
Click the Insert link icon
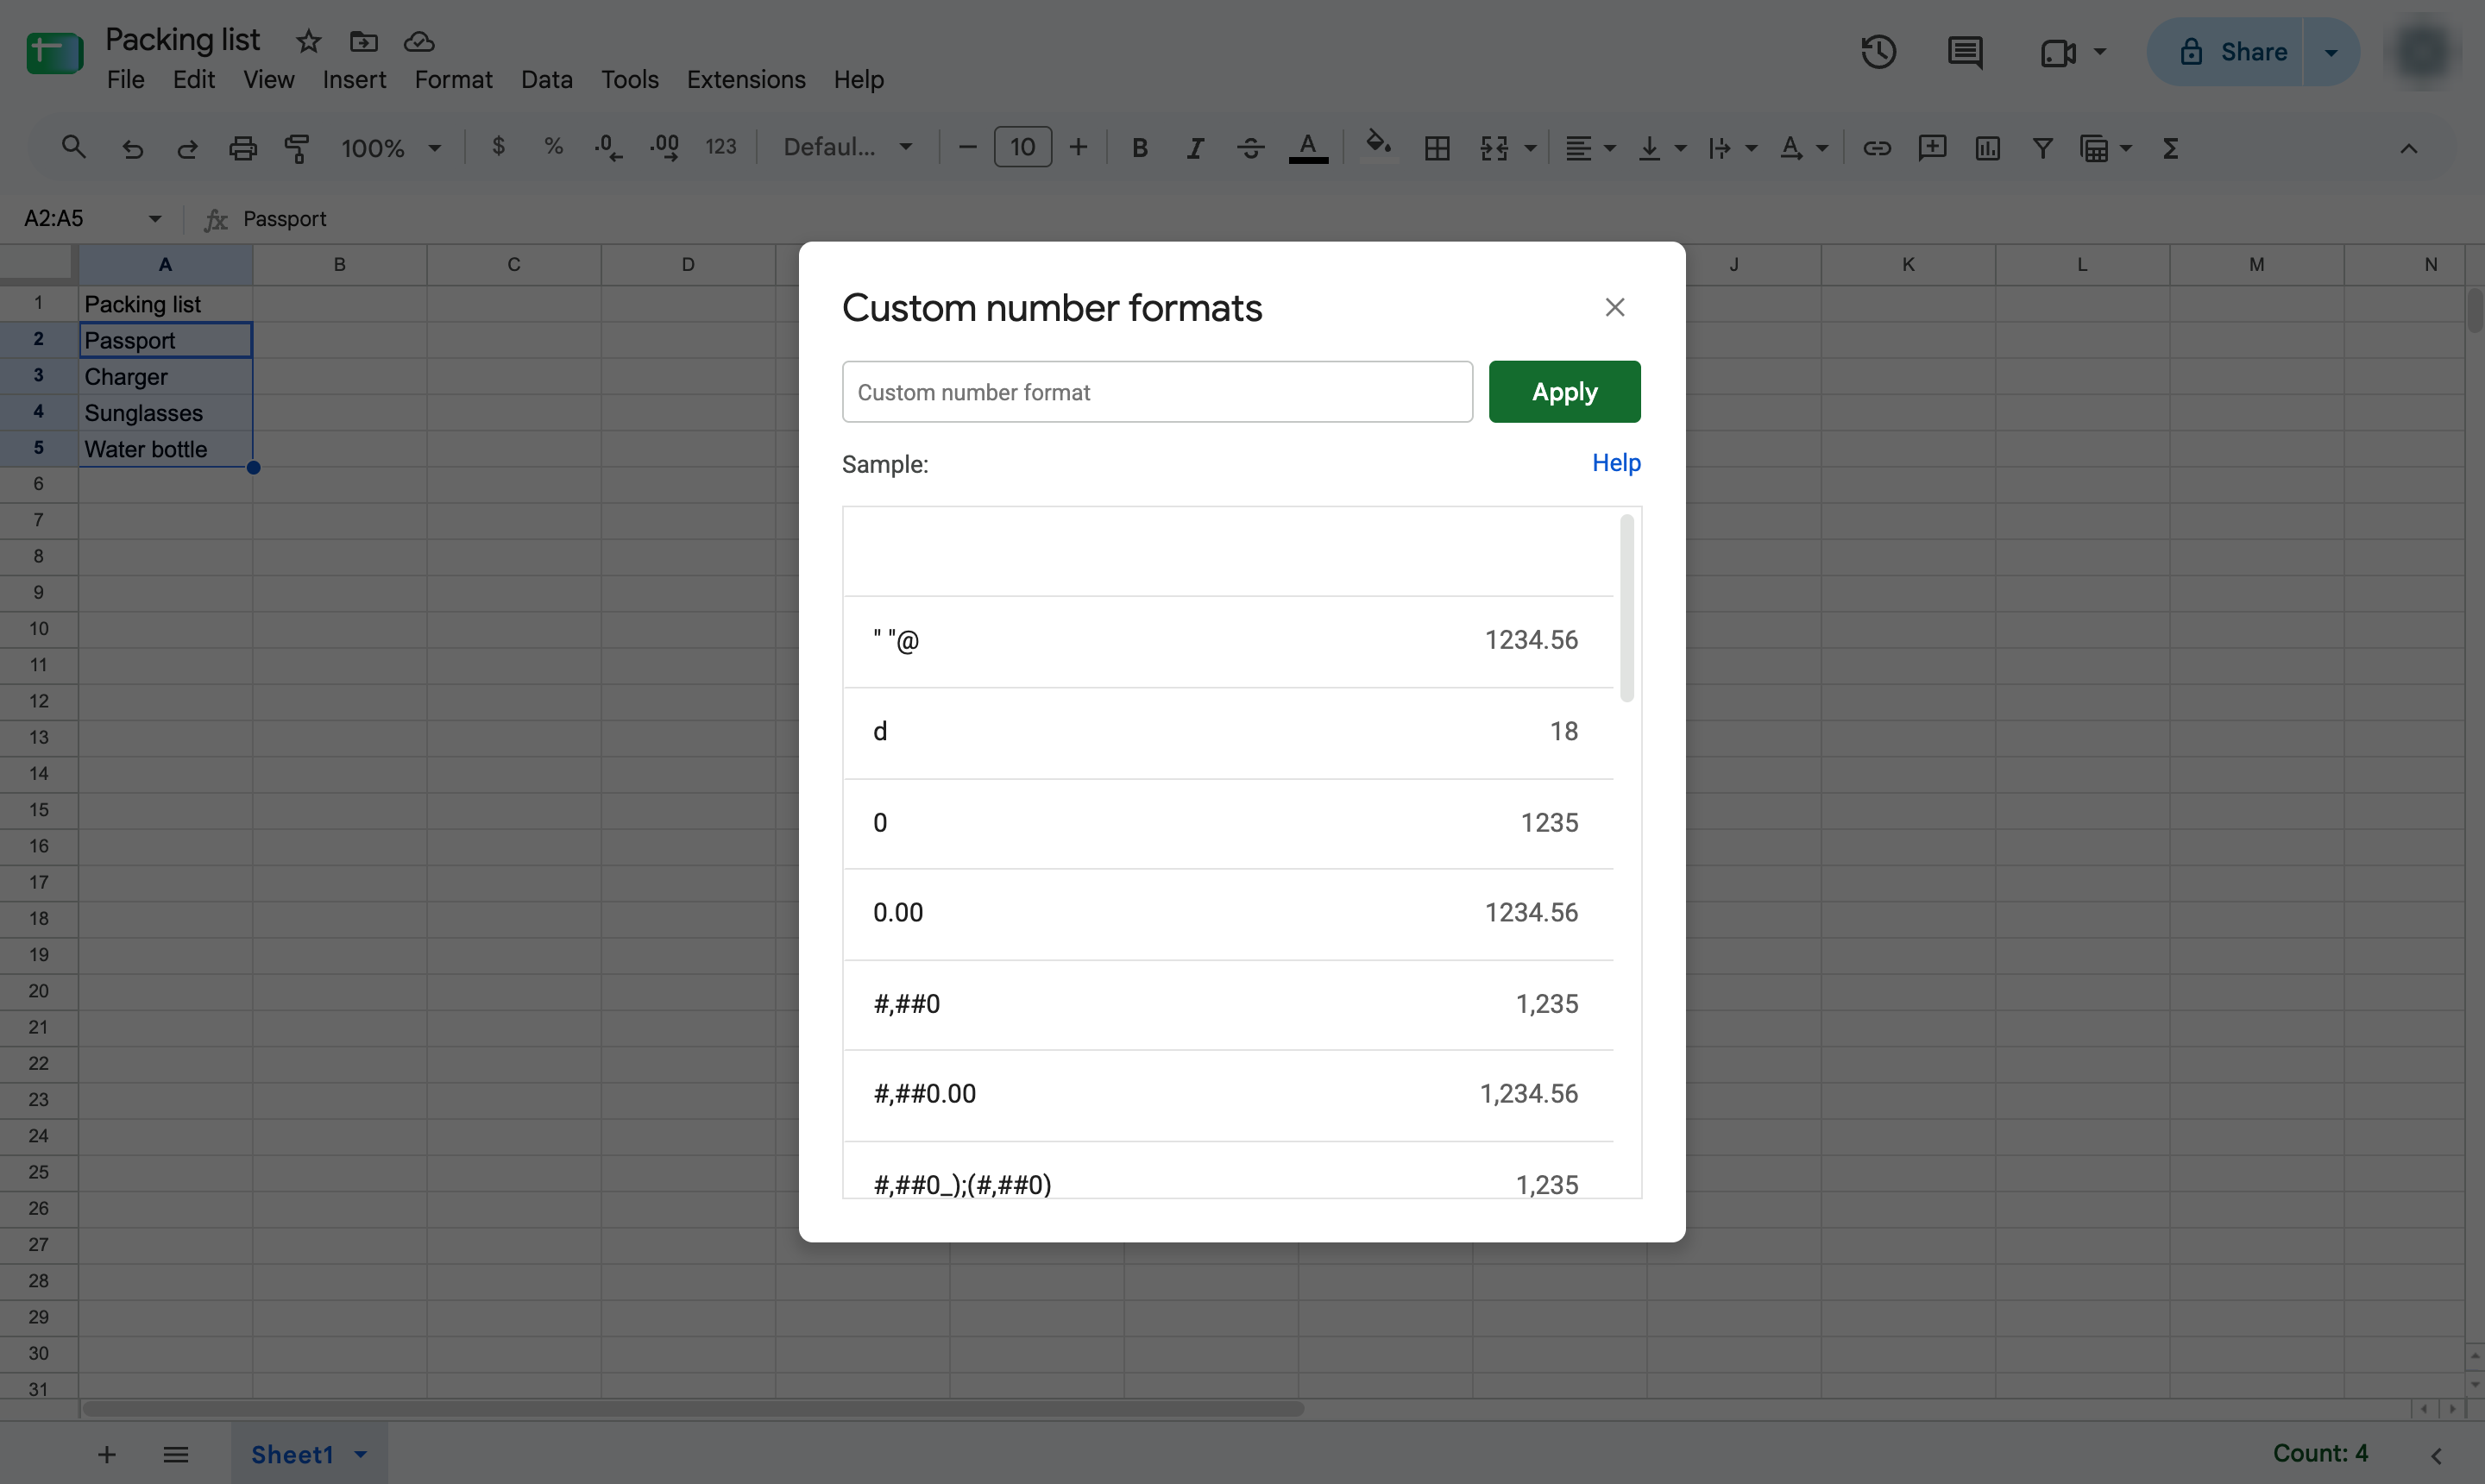pos(1877,148)
